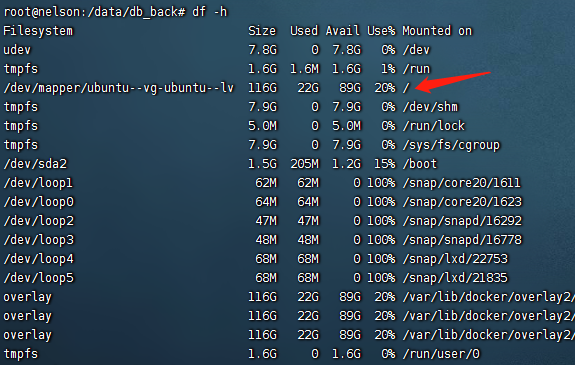575x365 pixels.
Task: Click the 5.0M size of /run/lock
Action: click(263, 126)
